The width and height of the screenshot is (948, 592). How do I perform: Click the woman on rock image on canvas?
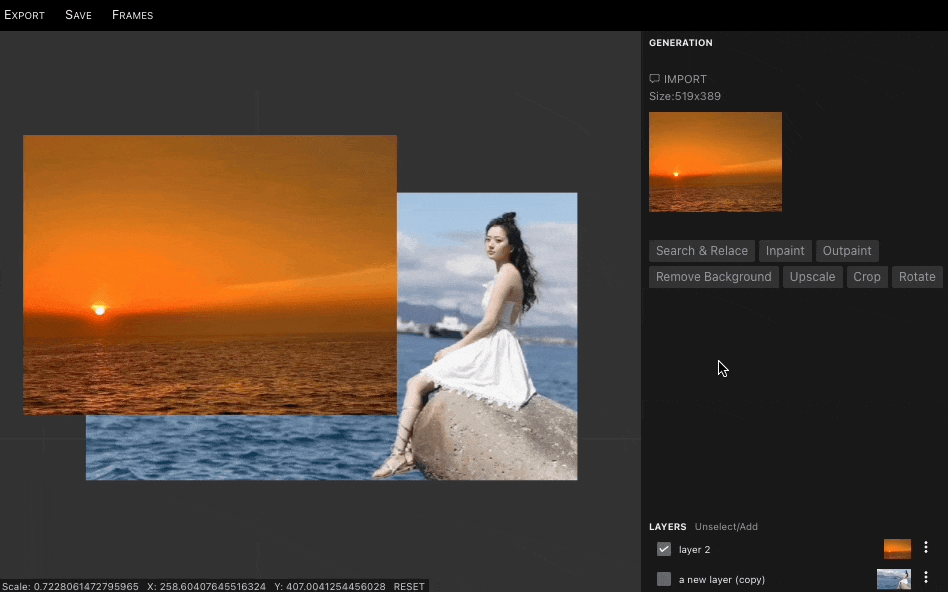(x=490, y=330)
